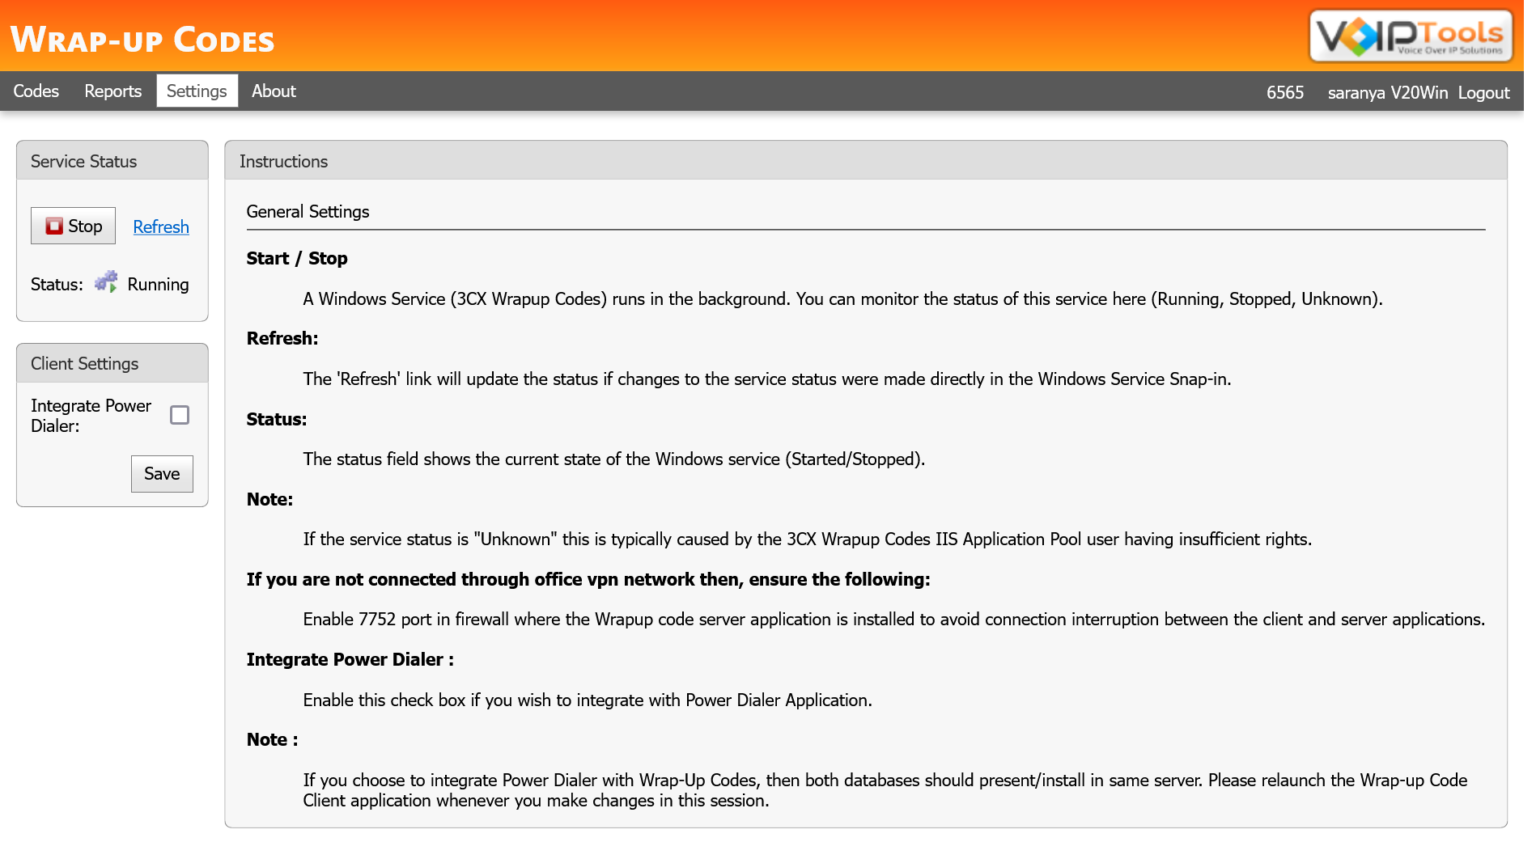Viewport: 1536px width, 859px height.
Task: Switch to the Codes tab
Action: [35, 91]
